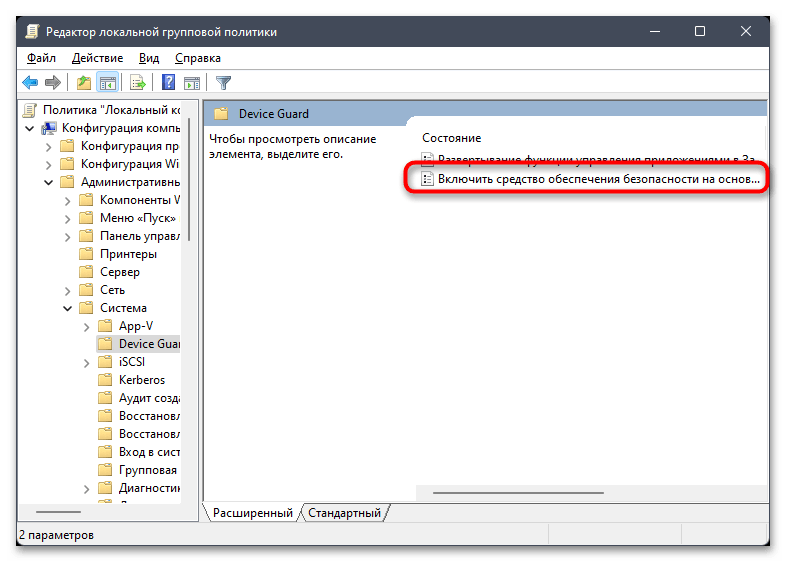Screen dimensions: 786x562
Task: Select the Диагностика folder
Action: (x=139, y=488)
